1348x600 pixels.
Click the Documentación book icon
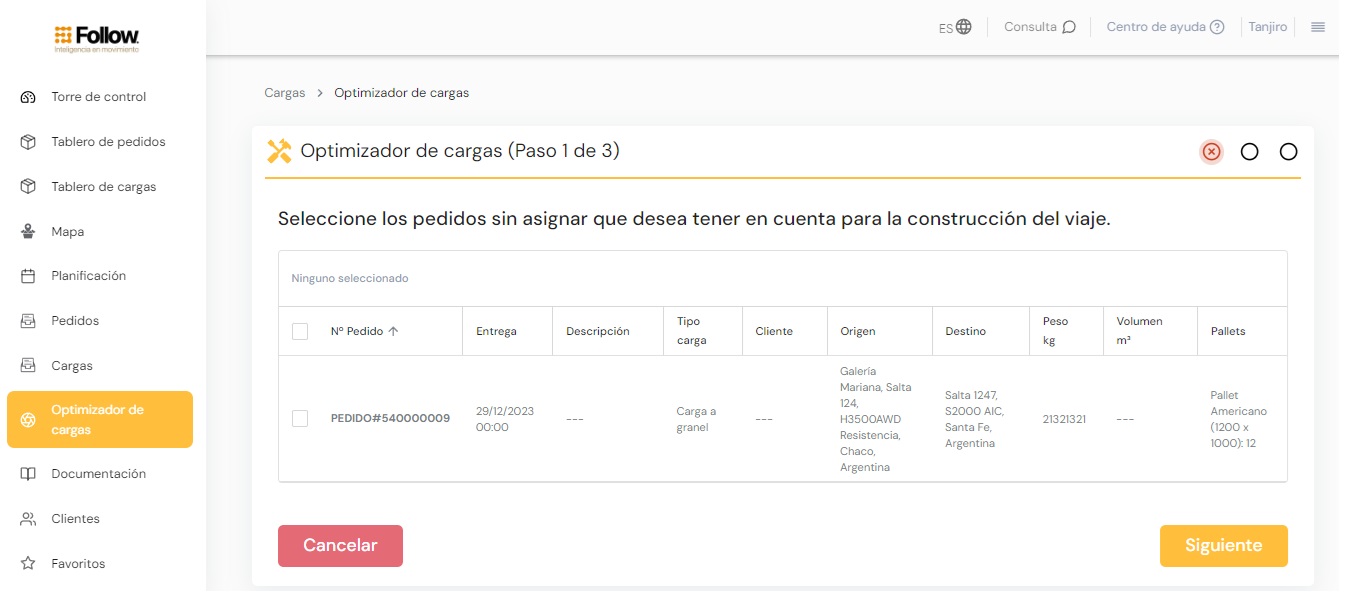pyautogui.click(x=28, y=474)
